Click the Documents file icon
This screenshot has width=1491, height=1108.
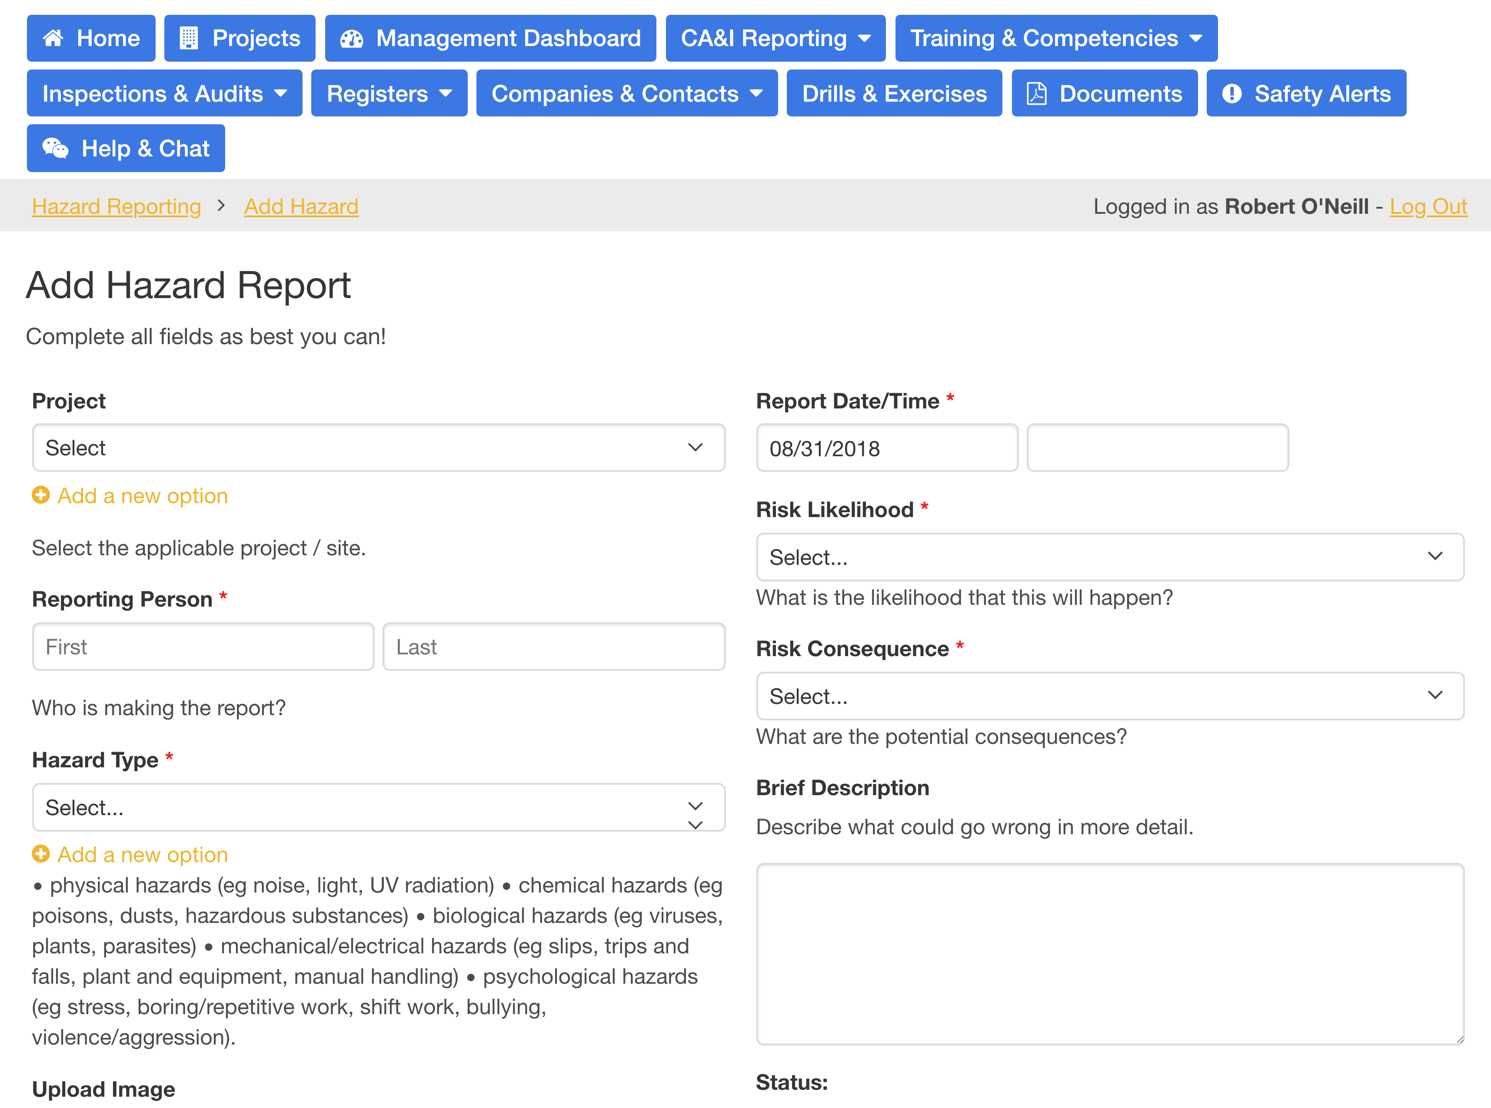click(1037, 93)
